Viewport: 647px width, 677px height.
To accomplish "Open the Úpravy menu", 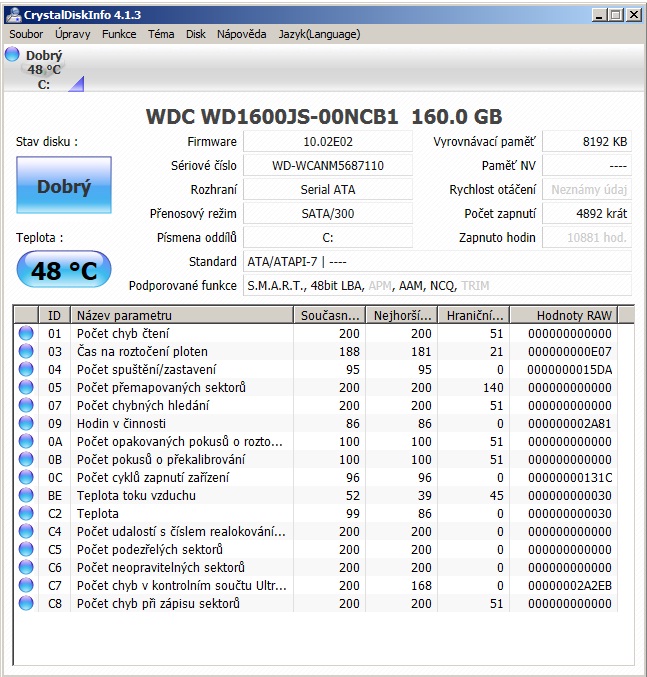I will (x=73, y=34).
